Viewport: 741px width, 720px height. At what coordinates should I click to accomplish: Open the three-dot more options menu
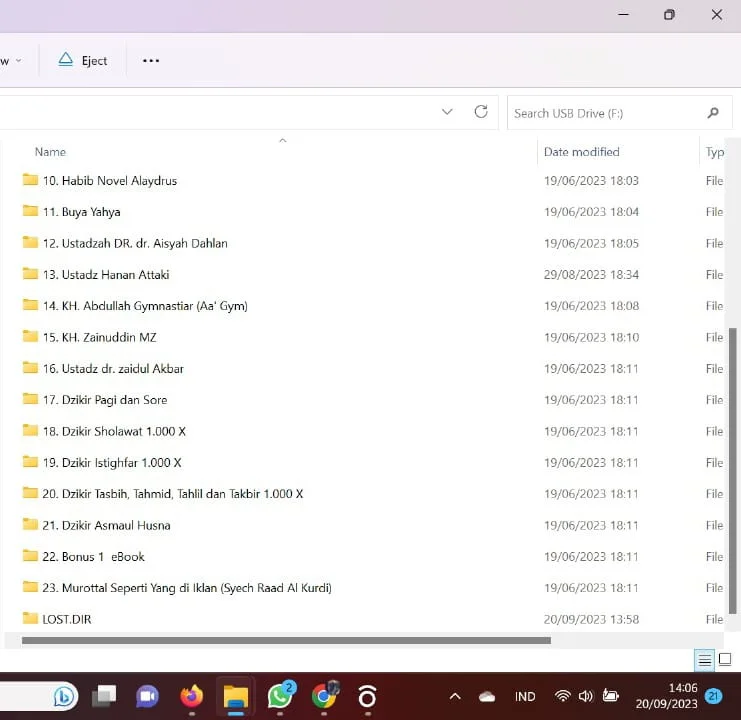pyautogui.click(x=151, y=60)
